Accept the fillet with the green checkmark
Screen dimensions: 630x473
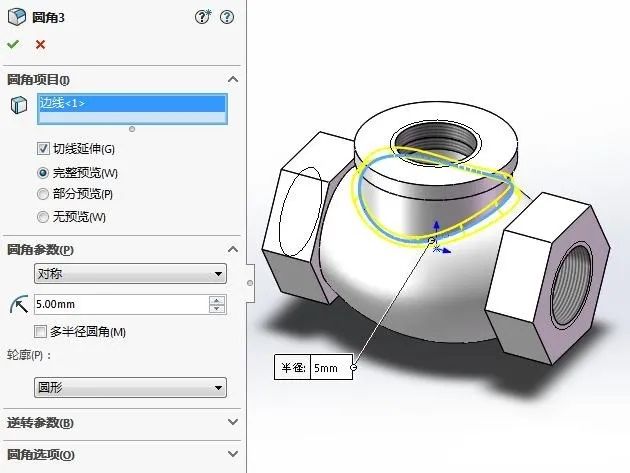pos(13,44)
